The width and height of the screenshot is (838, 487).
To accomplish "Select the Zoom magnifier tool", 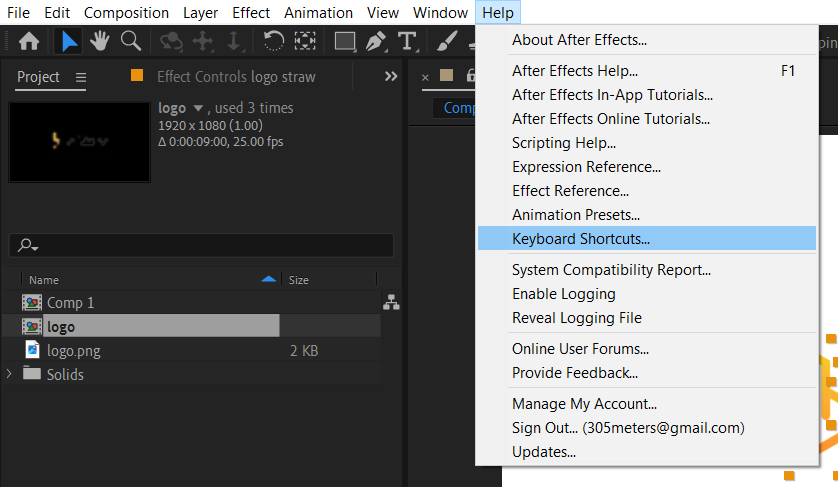I will [x=130, y=41].
